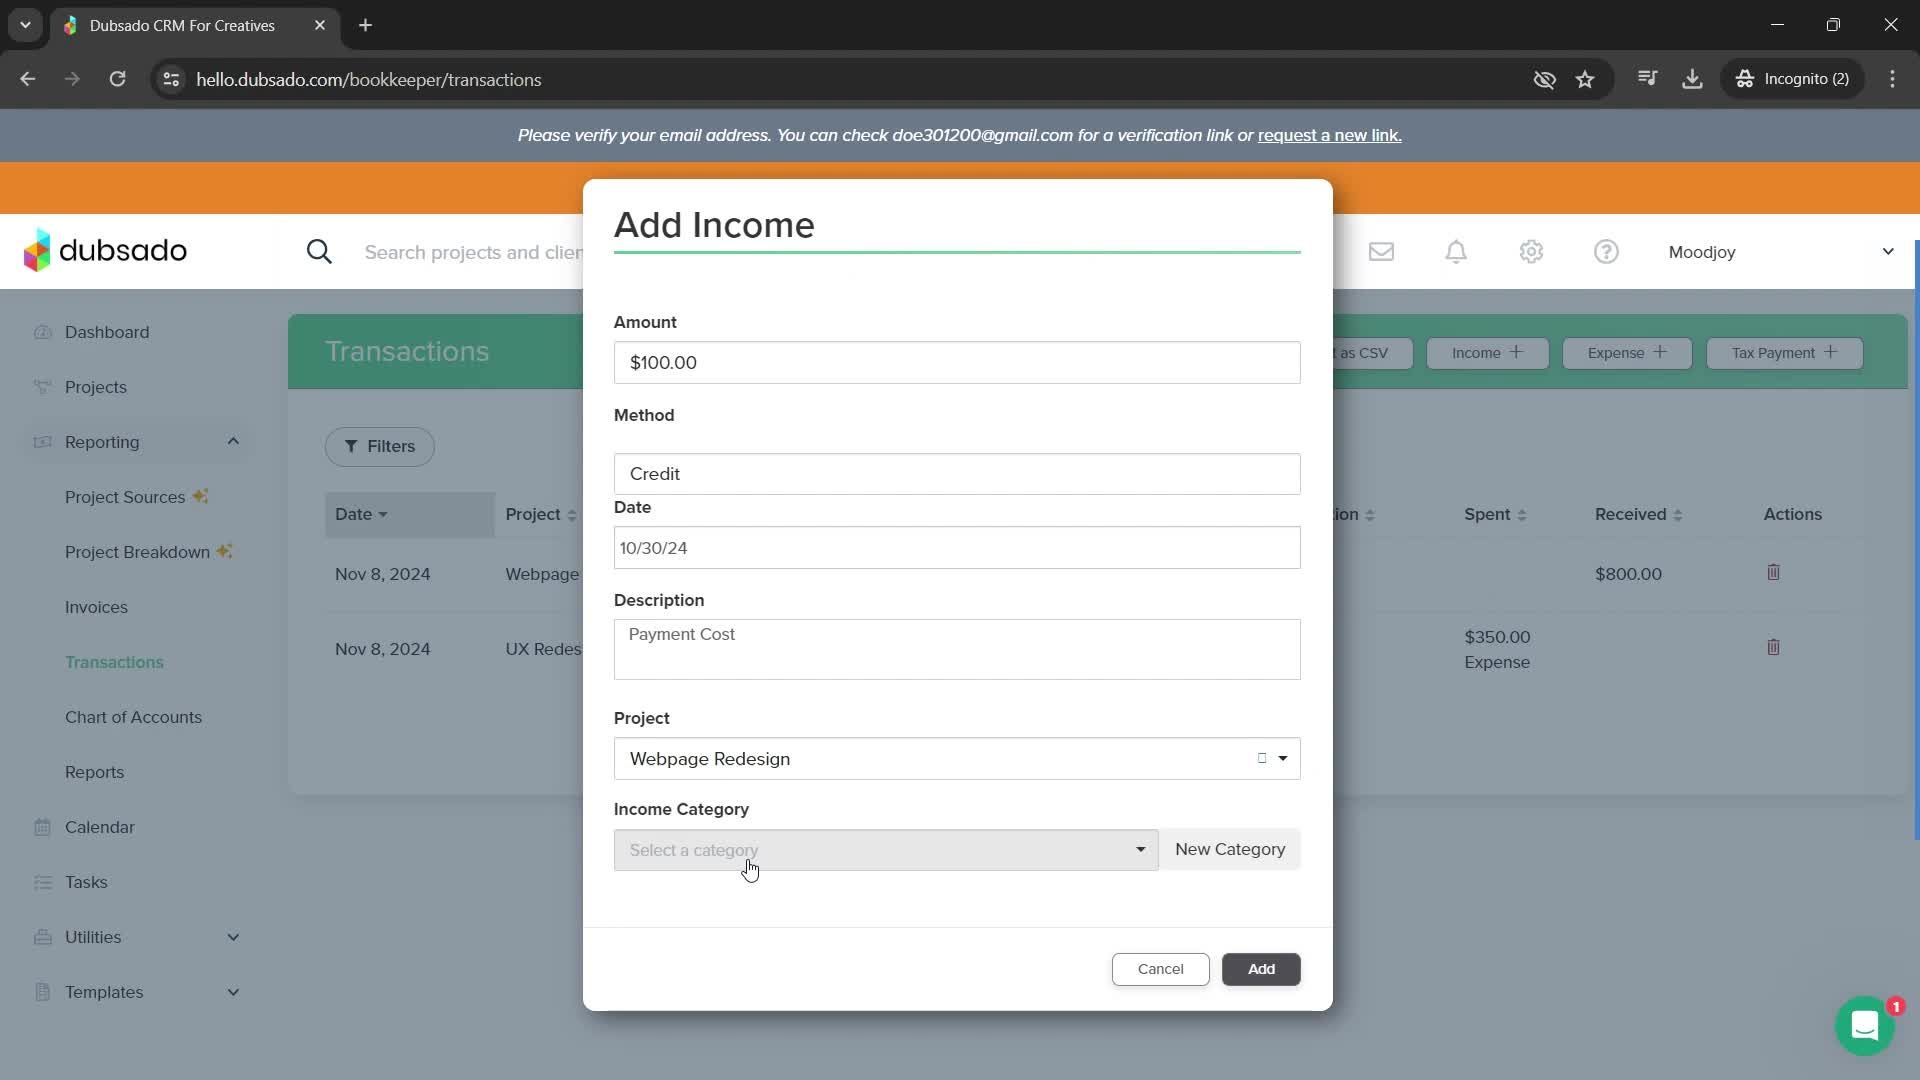The width and height of the screenshot is (1920, 1080).
Task: Click the browser reload icon
Action: coord(117,79)
